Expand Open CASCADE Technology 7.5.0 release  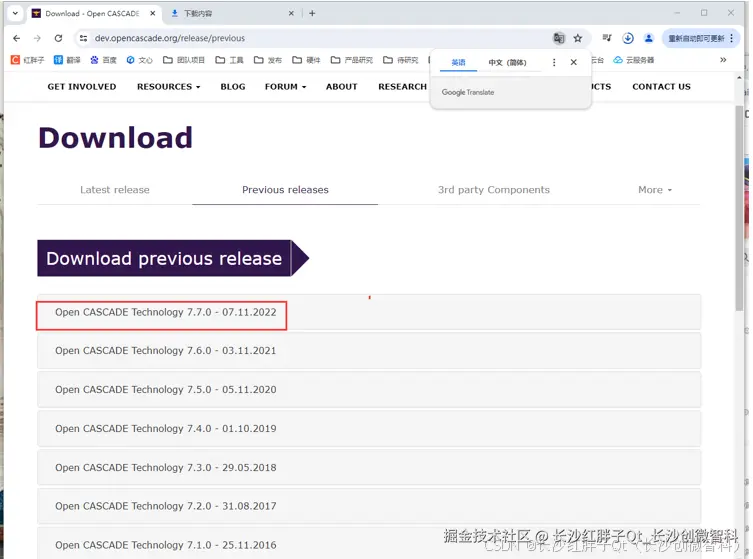pos(369,389)
